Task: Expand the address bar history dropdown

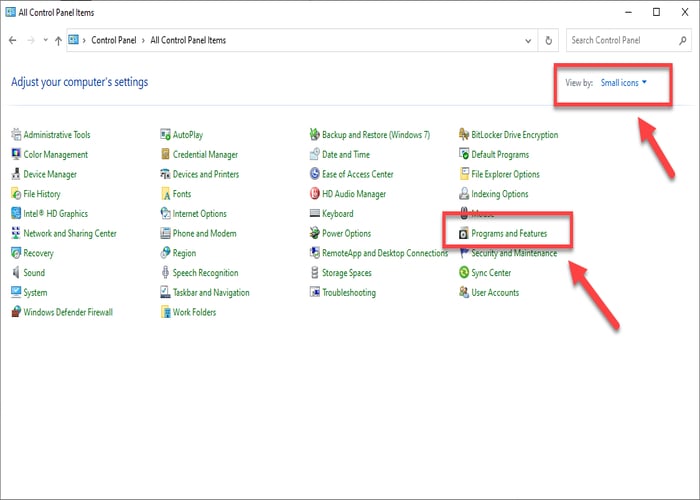Action: [x=528, y=41]
